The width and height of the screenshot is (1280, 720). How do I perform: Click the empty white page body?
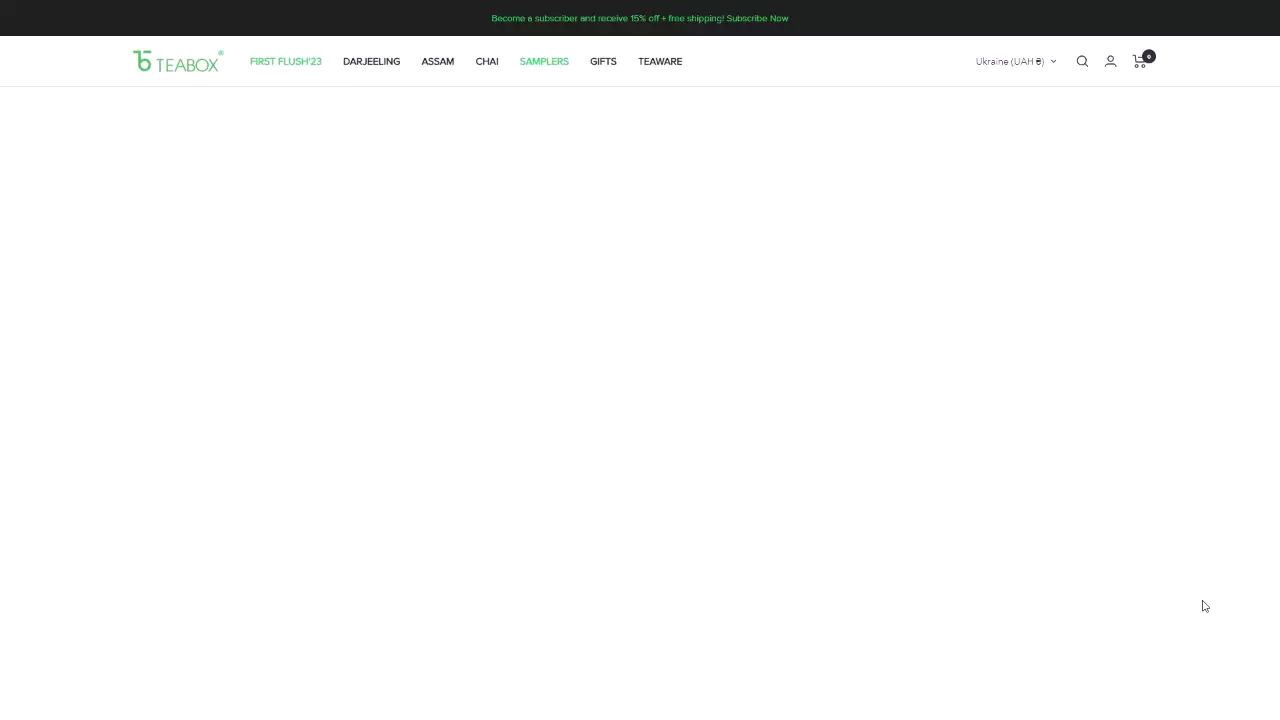click(640, 400)
